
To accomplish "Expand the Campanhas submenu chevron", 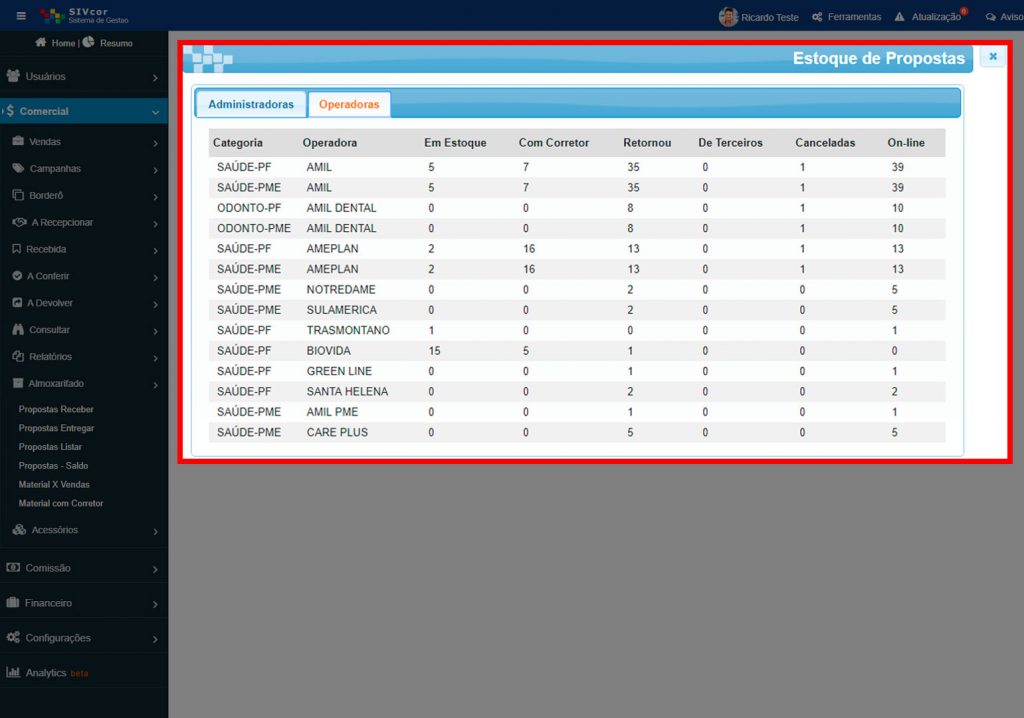I will [x=155, y=170].
